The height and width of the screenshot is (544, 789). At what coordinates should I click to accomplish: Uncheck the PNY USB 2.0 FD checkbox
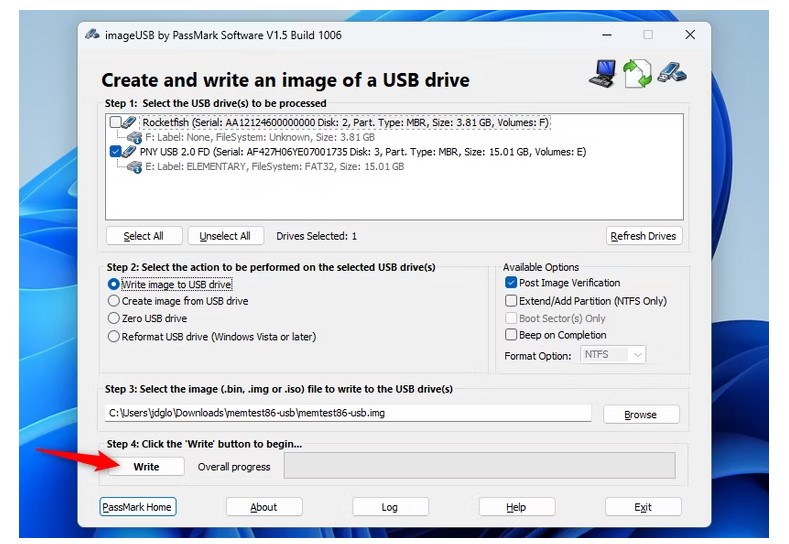115,151
